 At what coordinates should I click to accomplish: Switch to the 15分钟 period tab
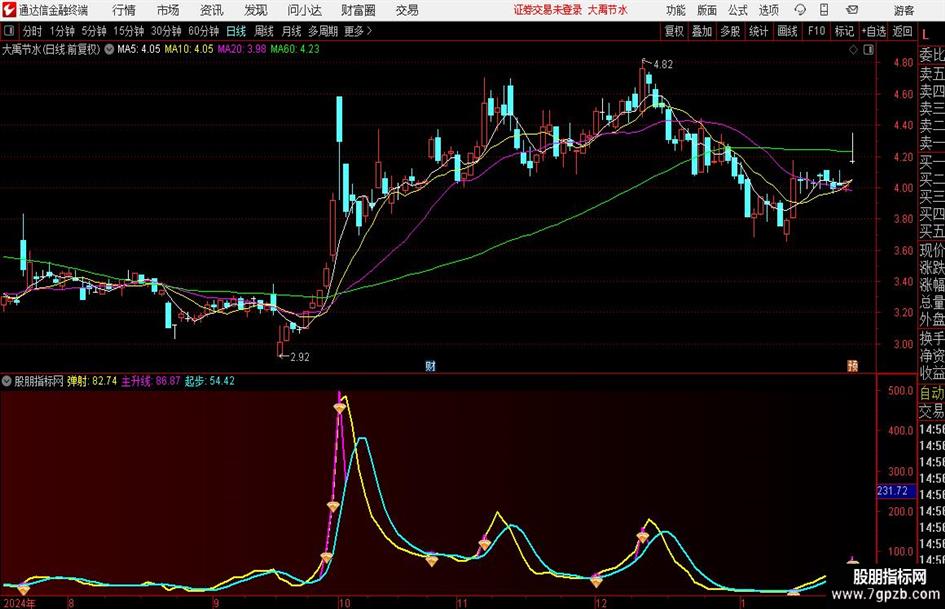point(128,31)
